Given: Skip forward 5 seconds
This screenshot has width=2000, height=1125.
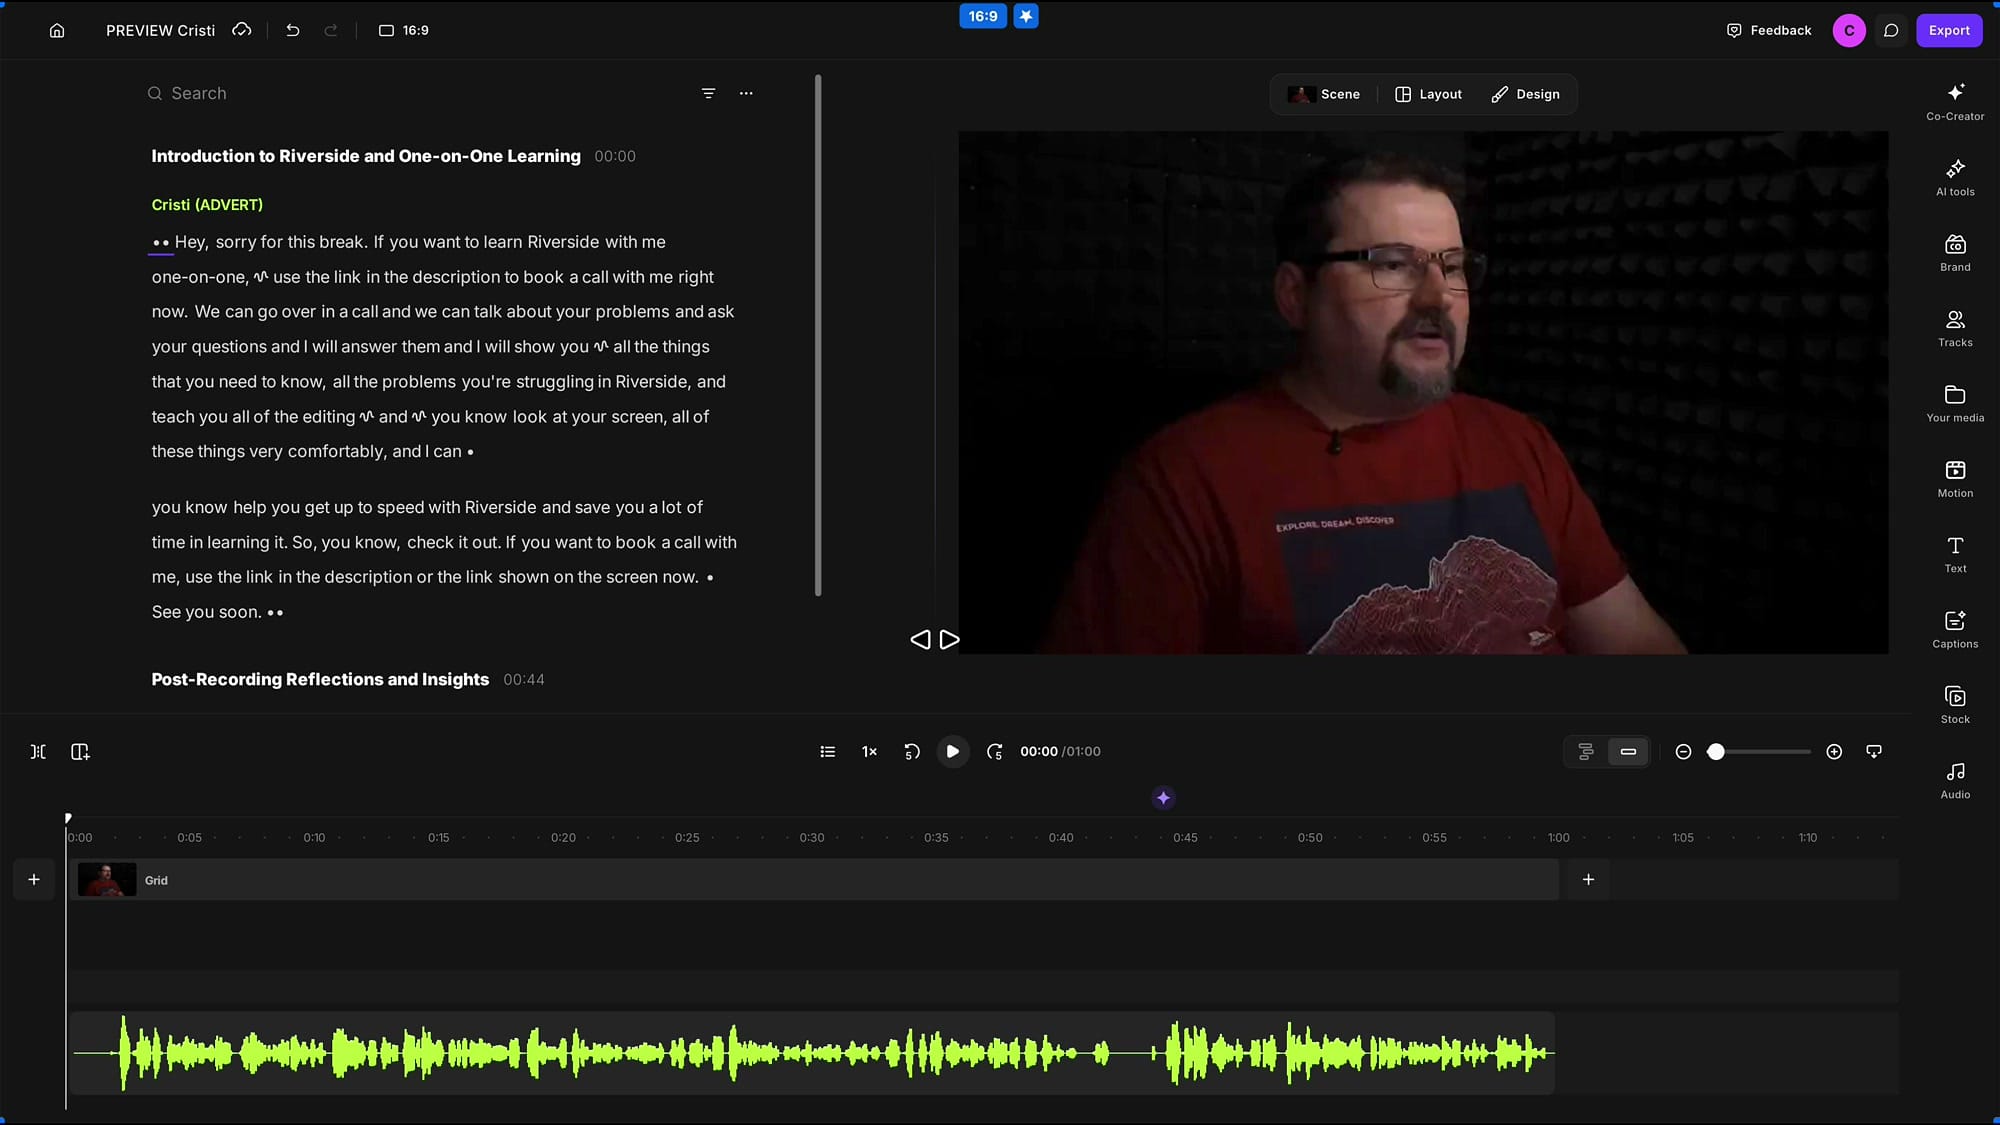Looking at the screenshot, I should tap(994, 751).
